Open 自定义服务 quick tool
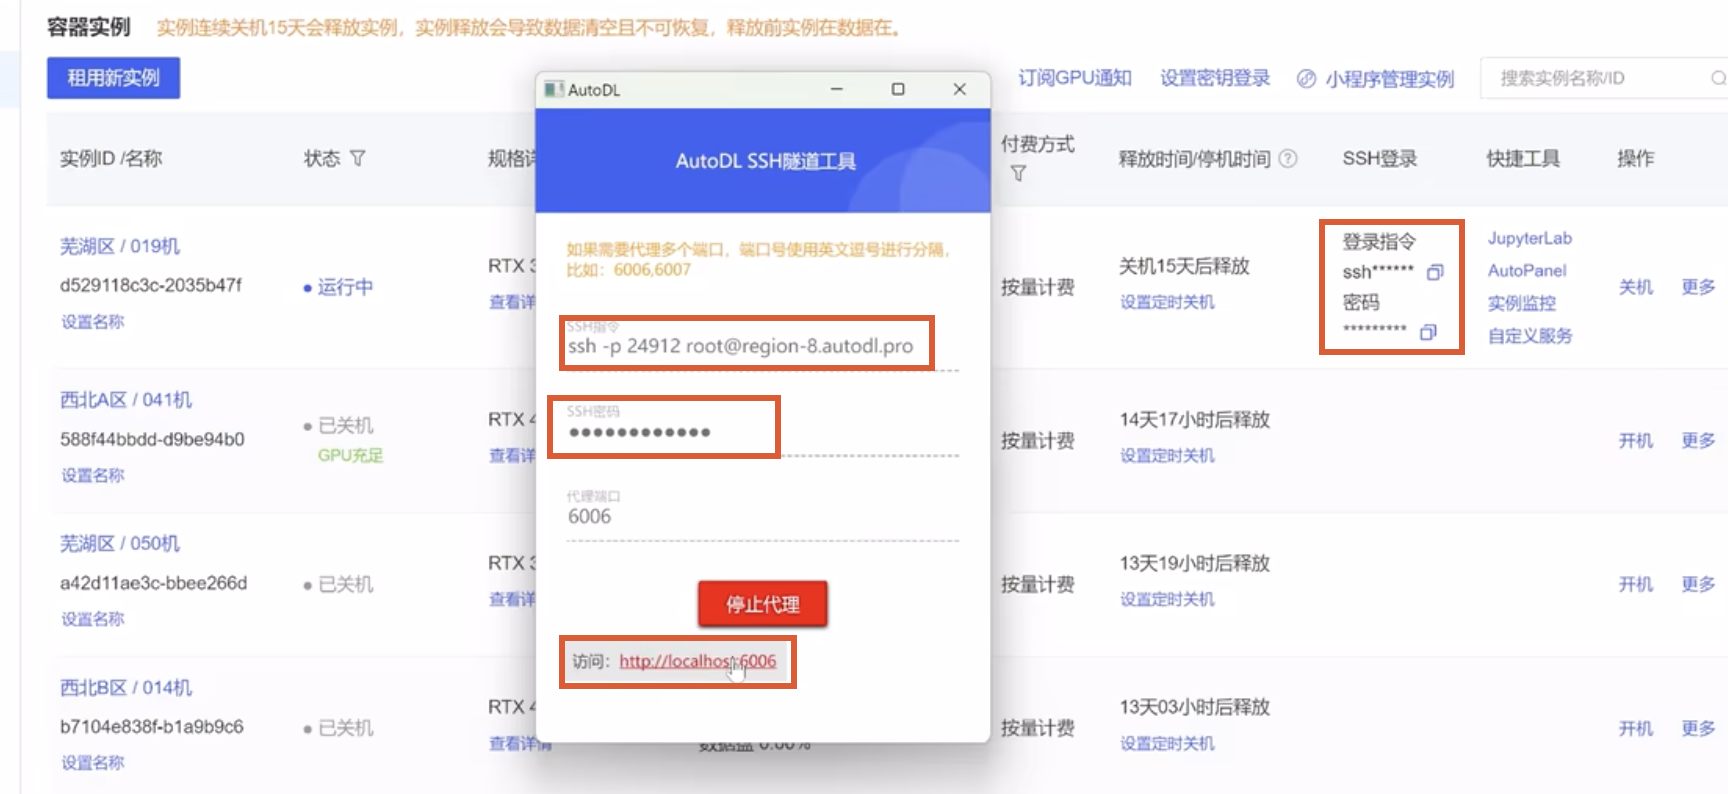This screenshot has width=1728, height=794. (x=1530, y=336)
